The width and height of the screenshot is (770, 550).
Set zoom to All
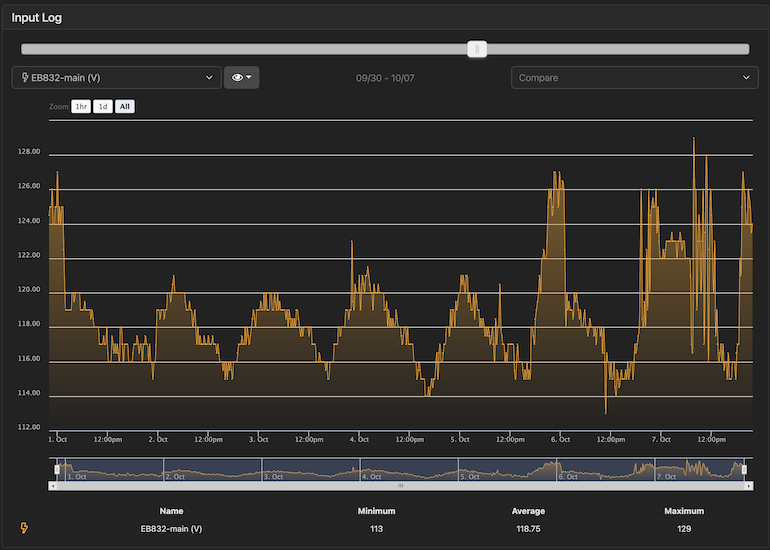click(125, 107)
